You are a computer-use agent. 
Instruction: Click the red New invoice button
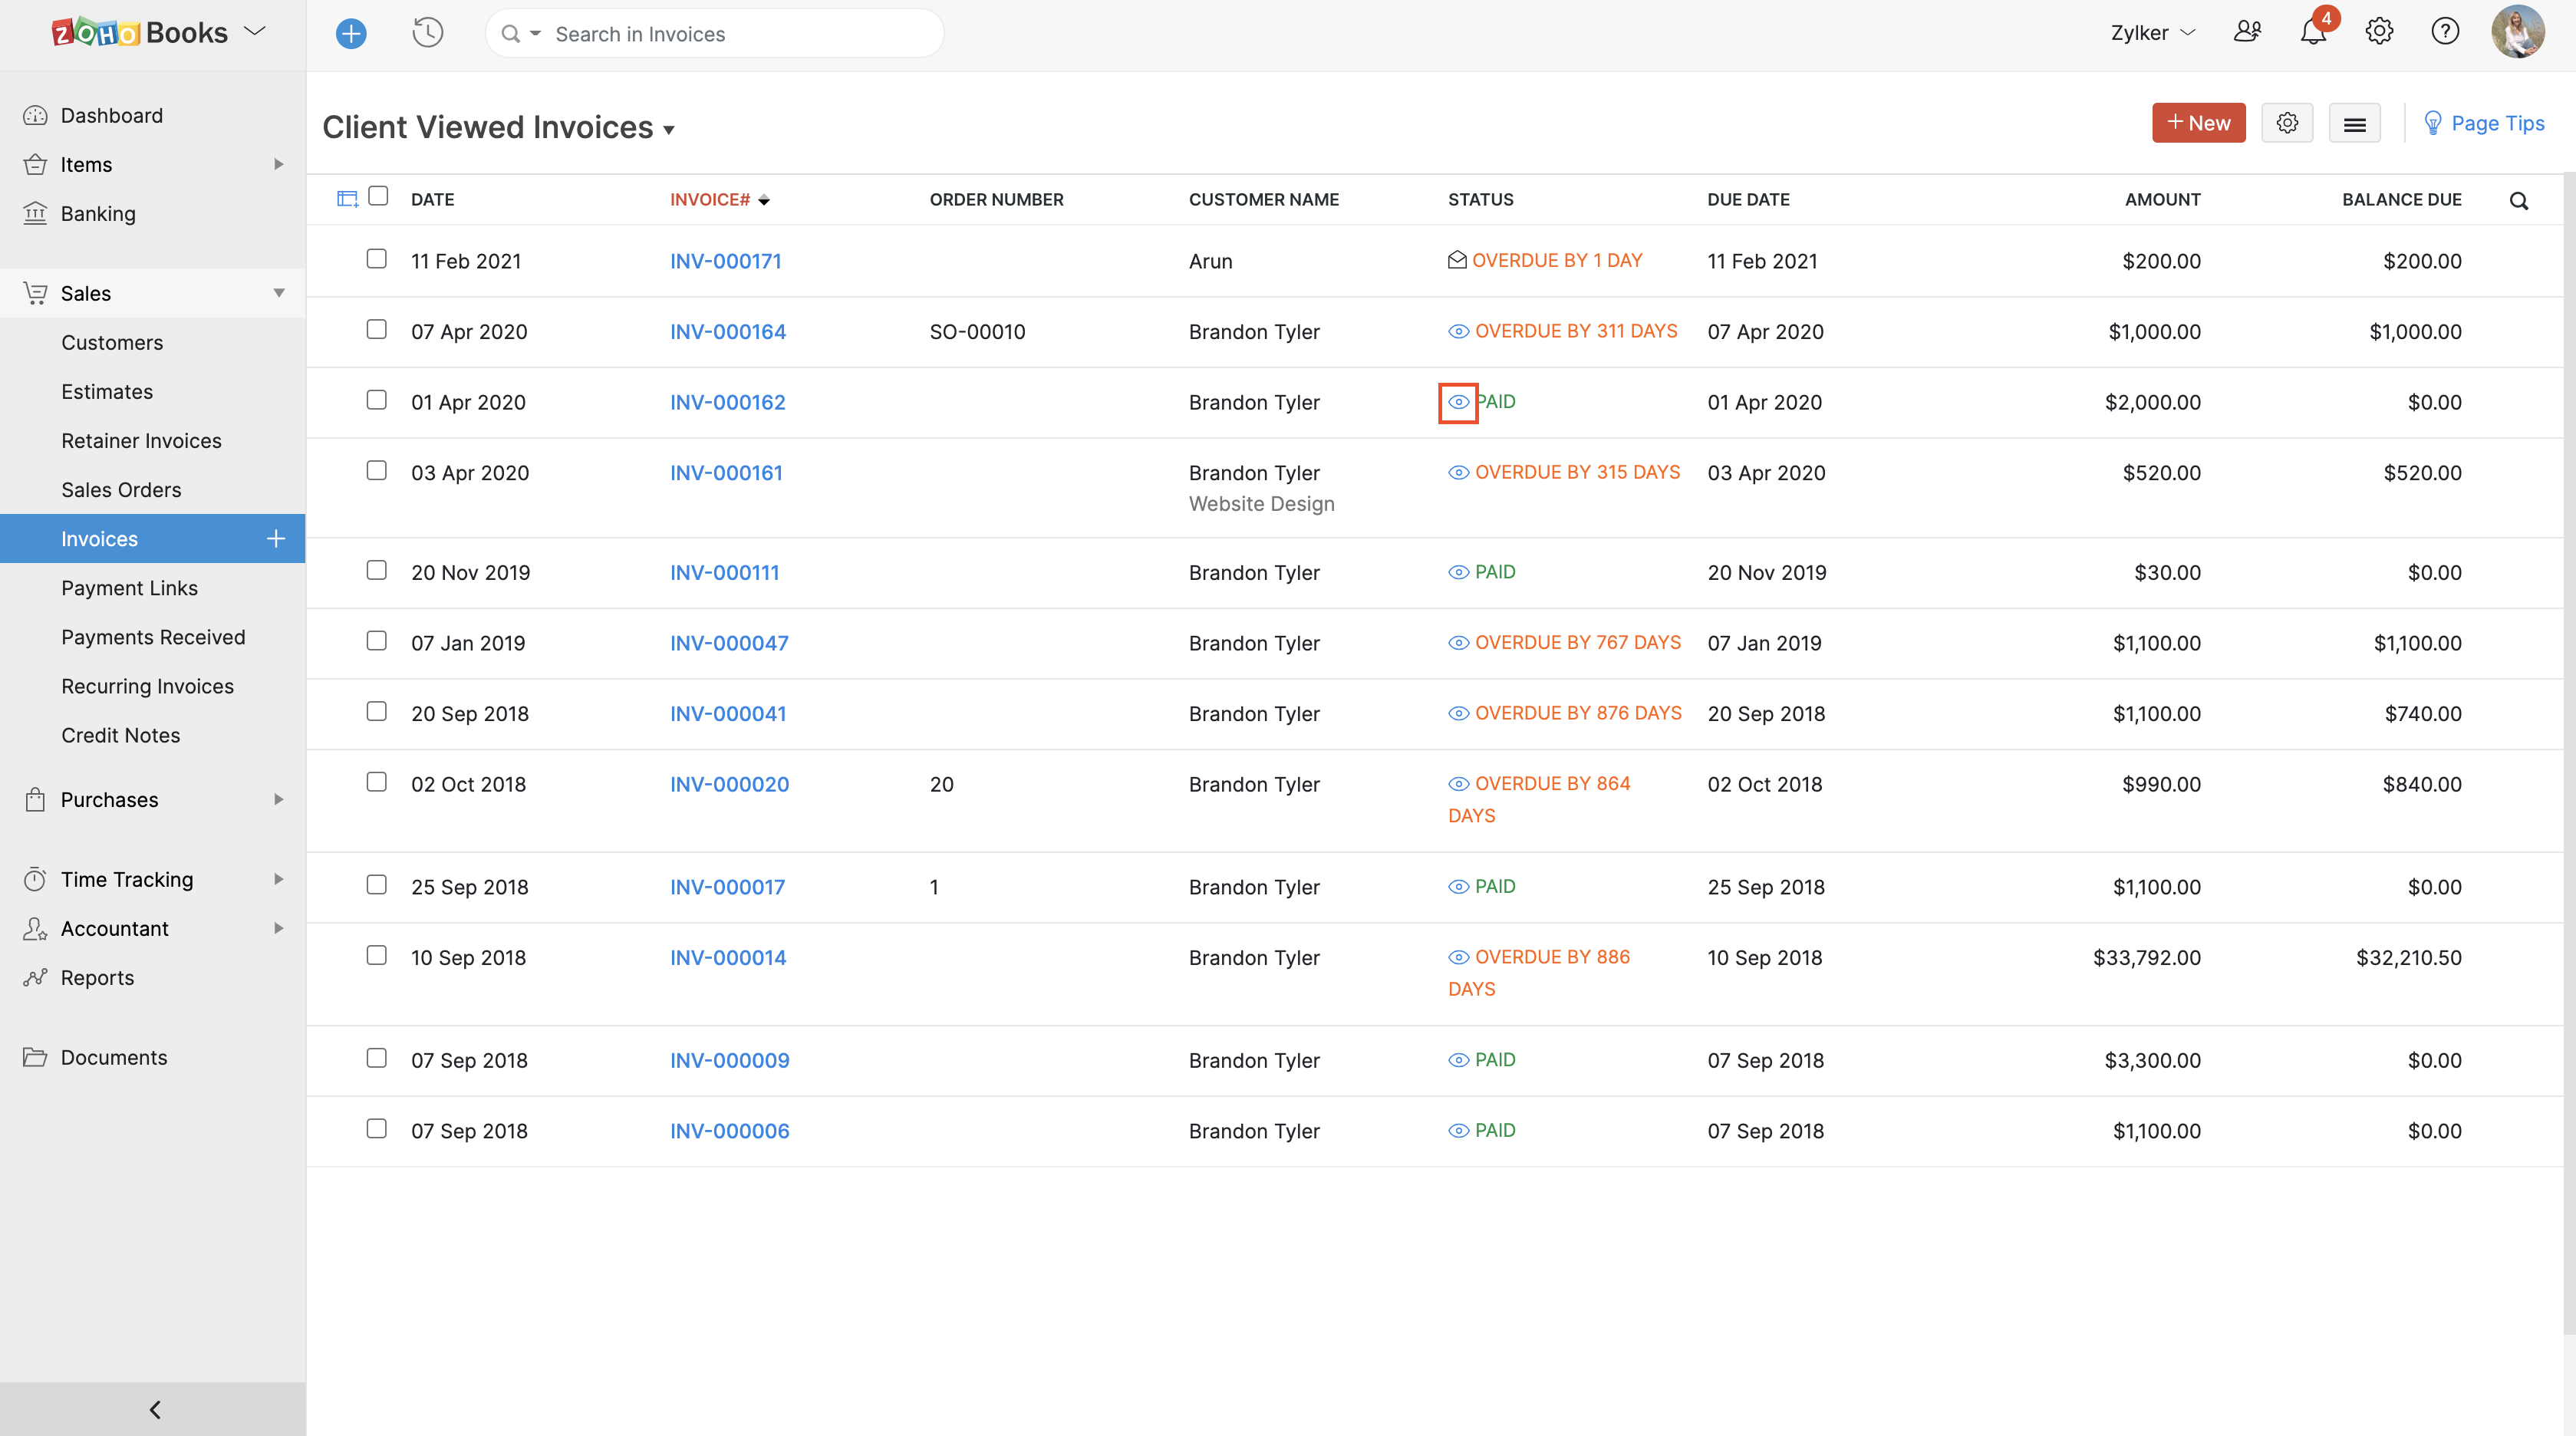point(2198,123)
